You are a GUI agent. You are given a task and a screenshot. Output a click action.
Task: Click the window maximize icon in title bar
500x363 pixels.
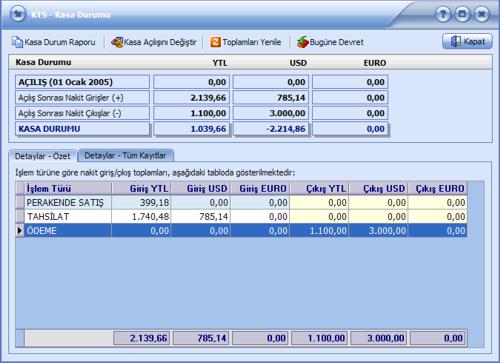[x=462, y=14]
